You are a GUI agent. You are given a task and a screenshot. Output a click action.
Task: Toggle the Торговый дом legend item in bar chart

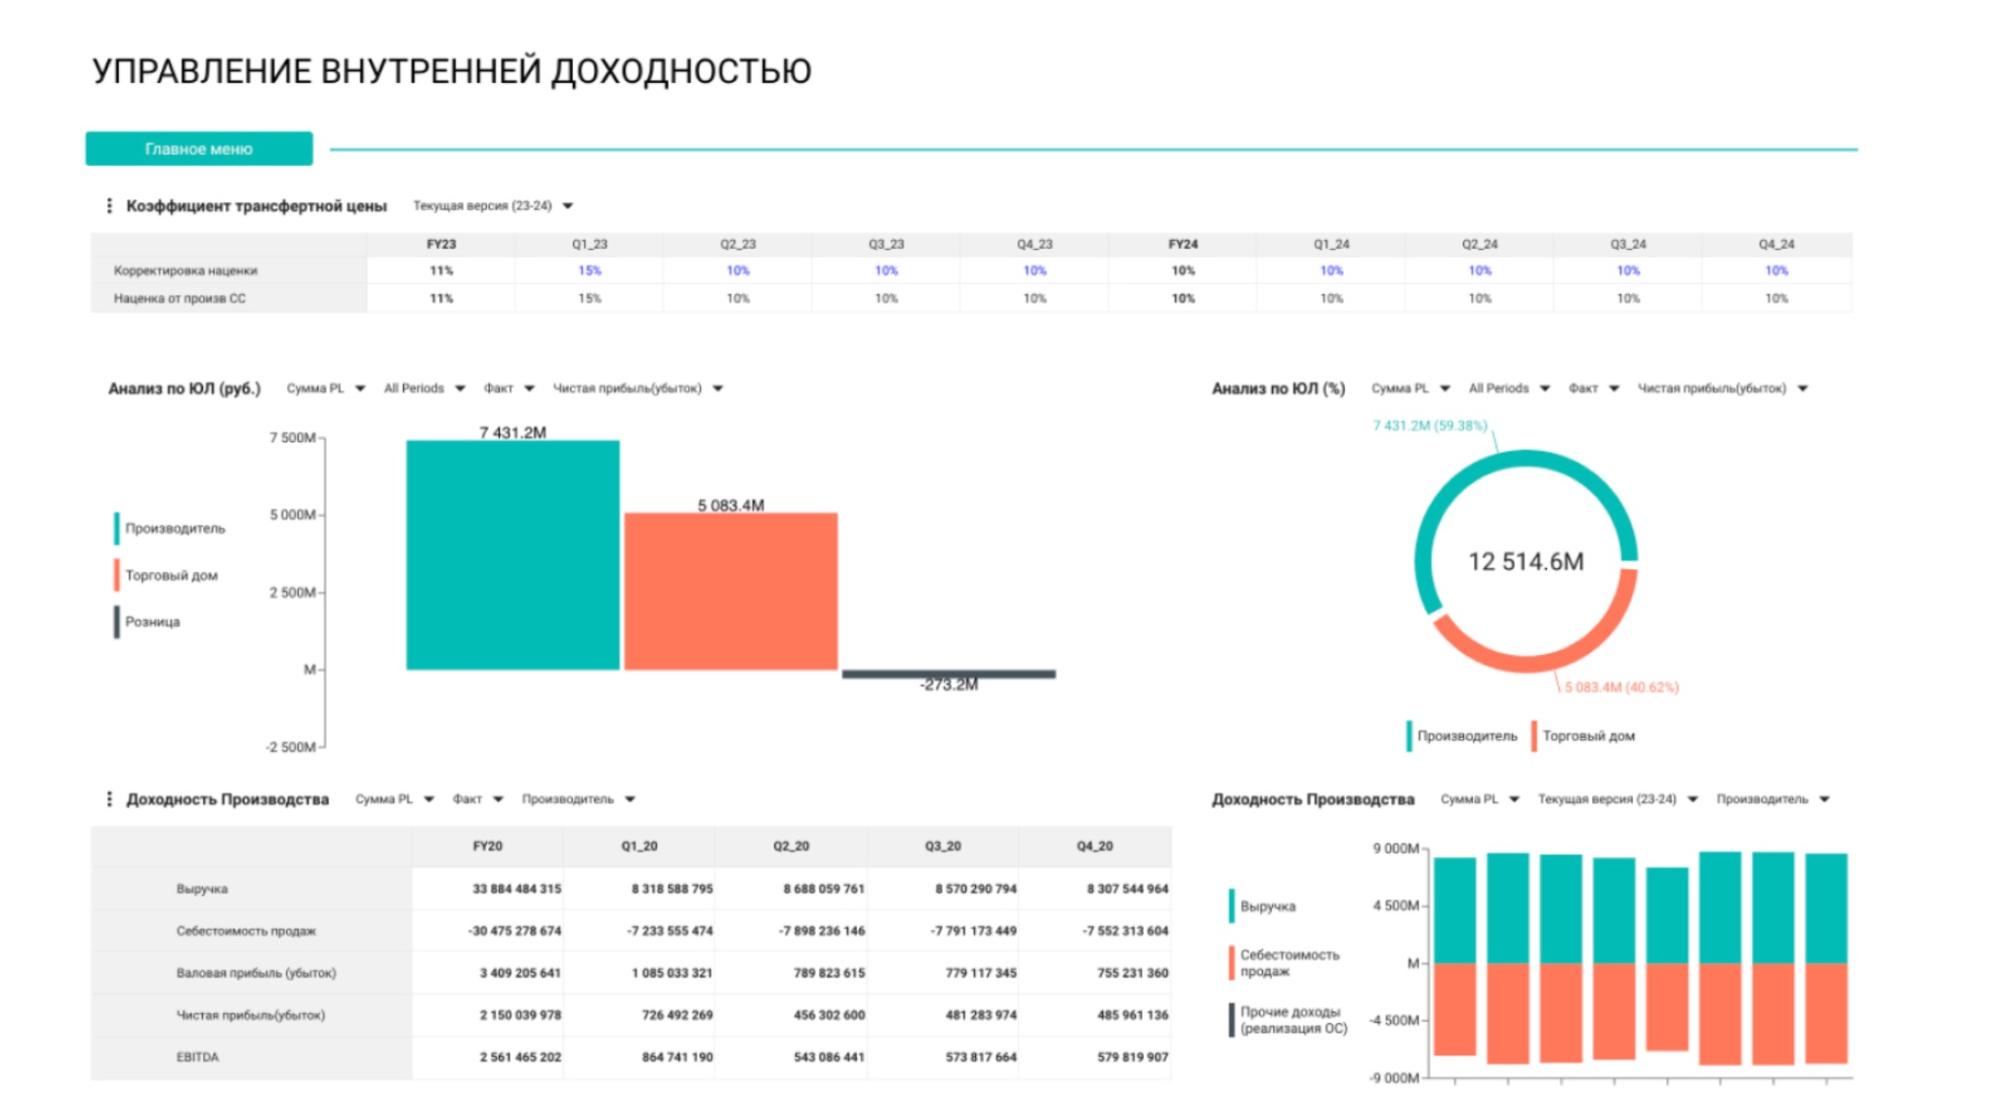(166, 575)
